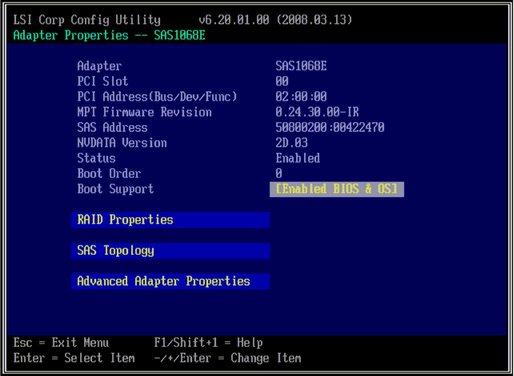This screenshot has width=514, height=376.
Task: Select the Enabled BIOS & OS field
Action: pyautogui.click(x=337, y=189)
